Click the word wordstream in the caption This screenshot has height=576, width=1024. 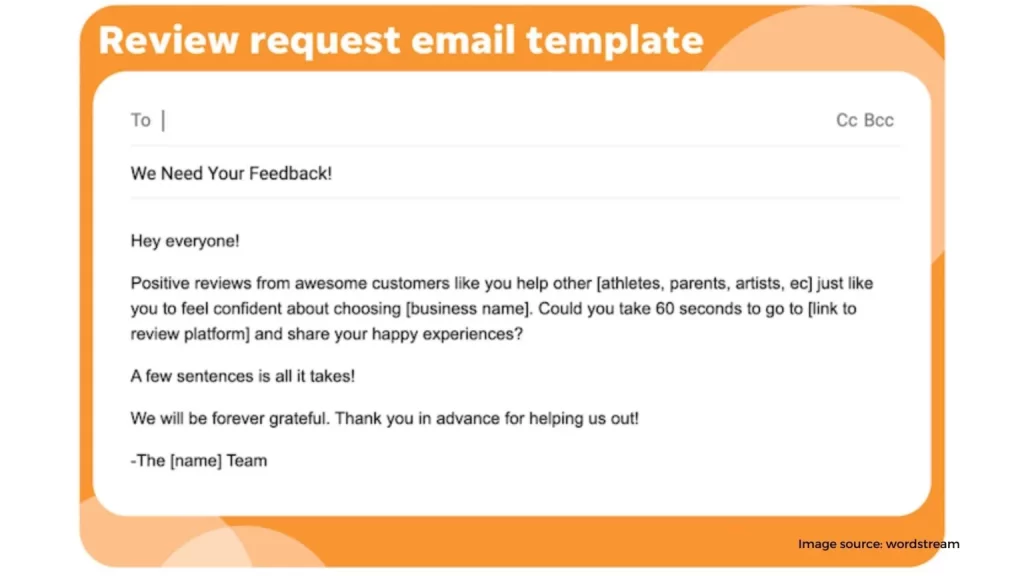[922, 544]
